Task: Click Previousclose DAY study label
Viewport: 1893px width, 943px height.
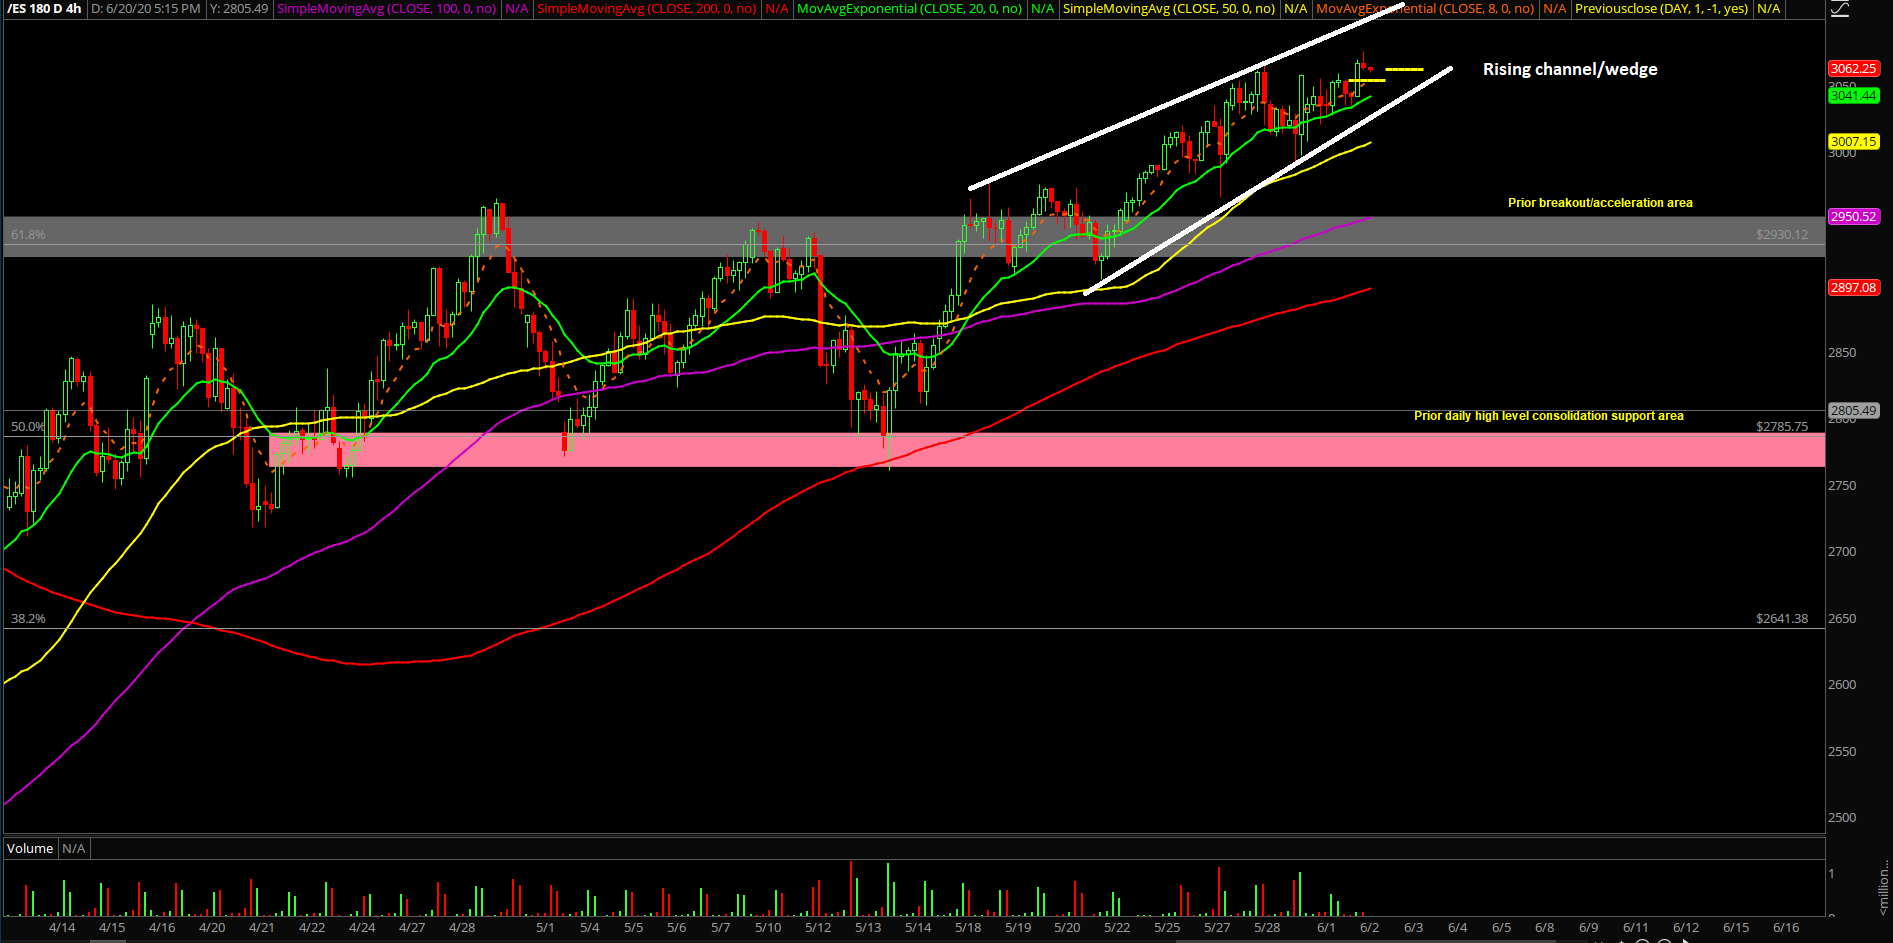Action: (x=1661, y=9)
